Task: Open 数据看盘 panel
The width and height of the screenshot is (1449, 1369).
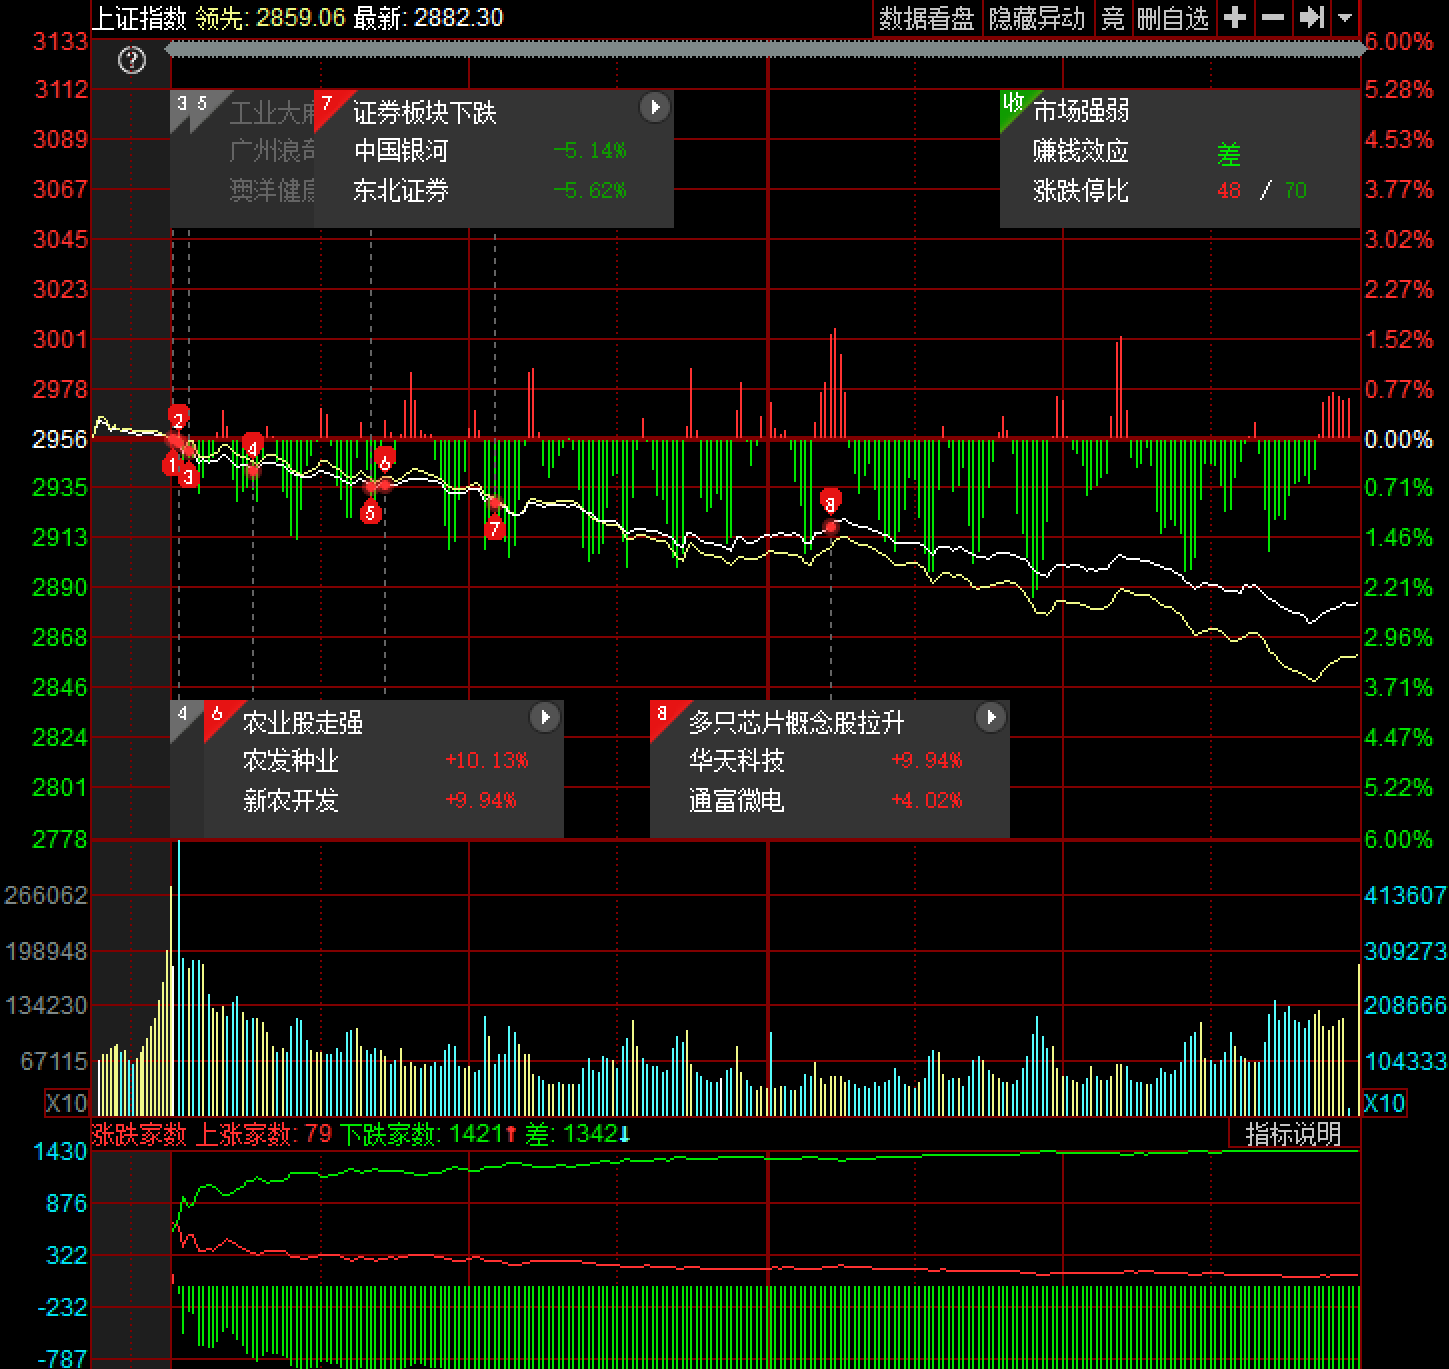Action: [926, 18]
